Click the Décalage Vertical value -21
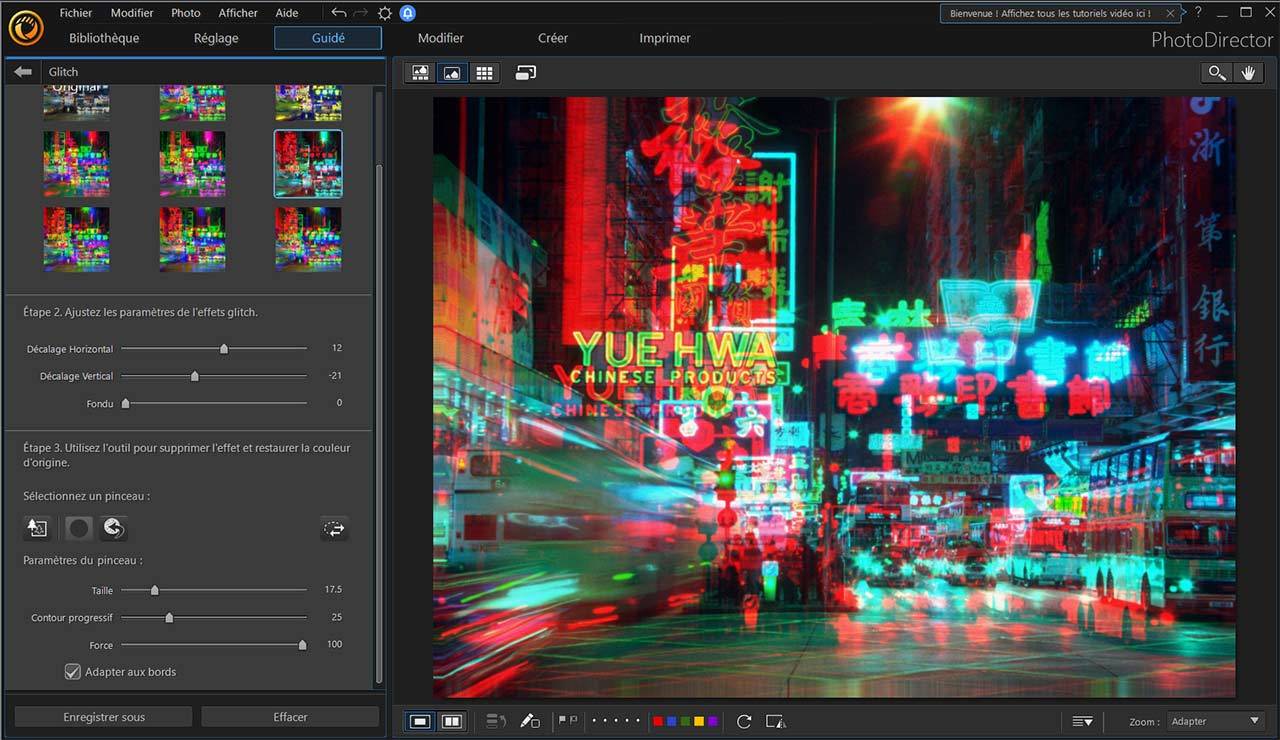Image resolution: width=1280 pixels, height=740 pixels. [335, 376]
